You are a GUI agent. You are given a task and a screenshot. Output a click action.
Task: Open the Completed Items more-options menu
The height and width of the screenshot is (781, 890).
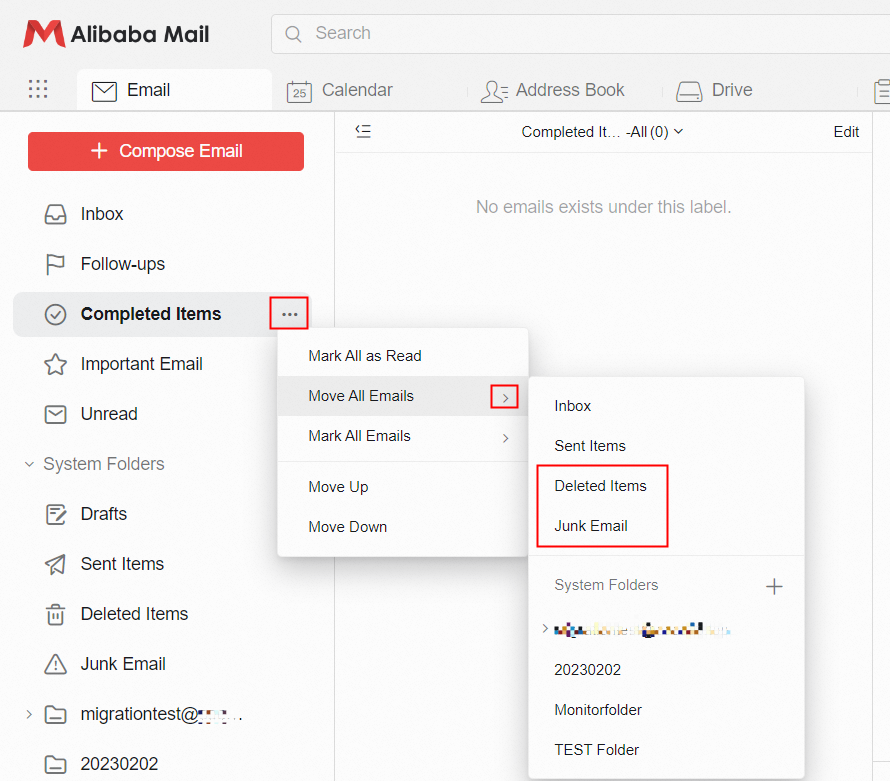pos(289,313)
